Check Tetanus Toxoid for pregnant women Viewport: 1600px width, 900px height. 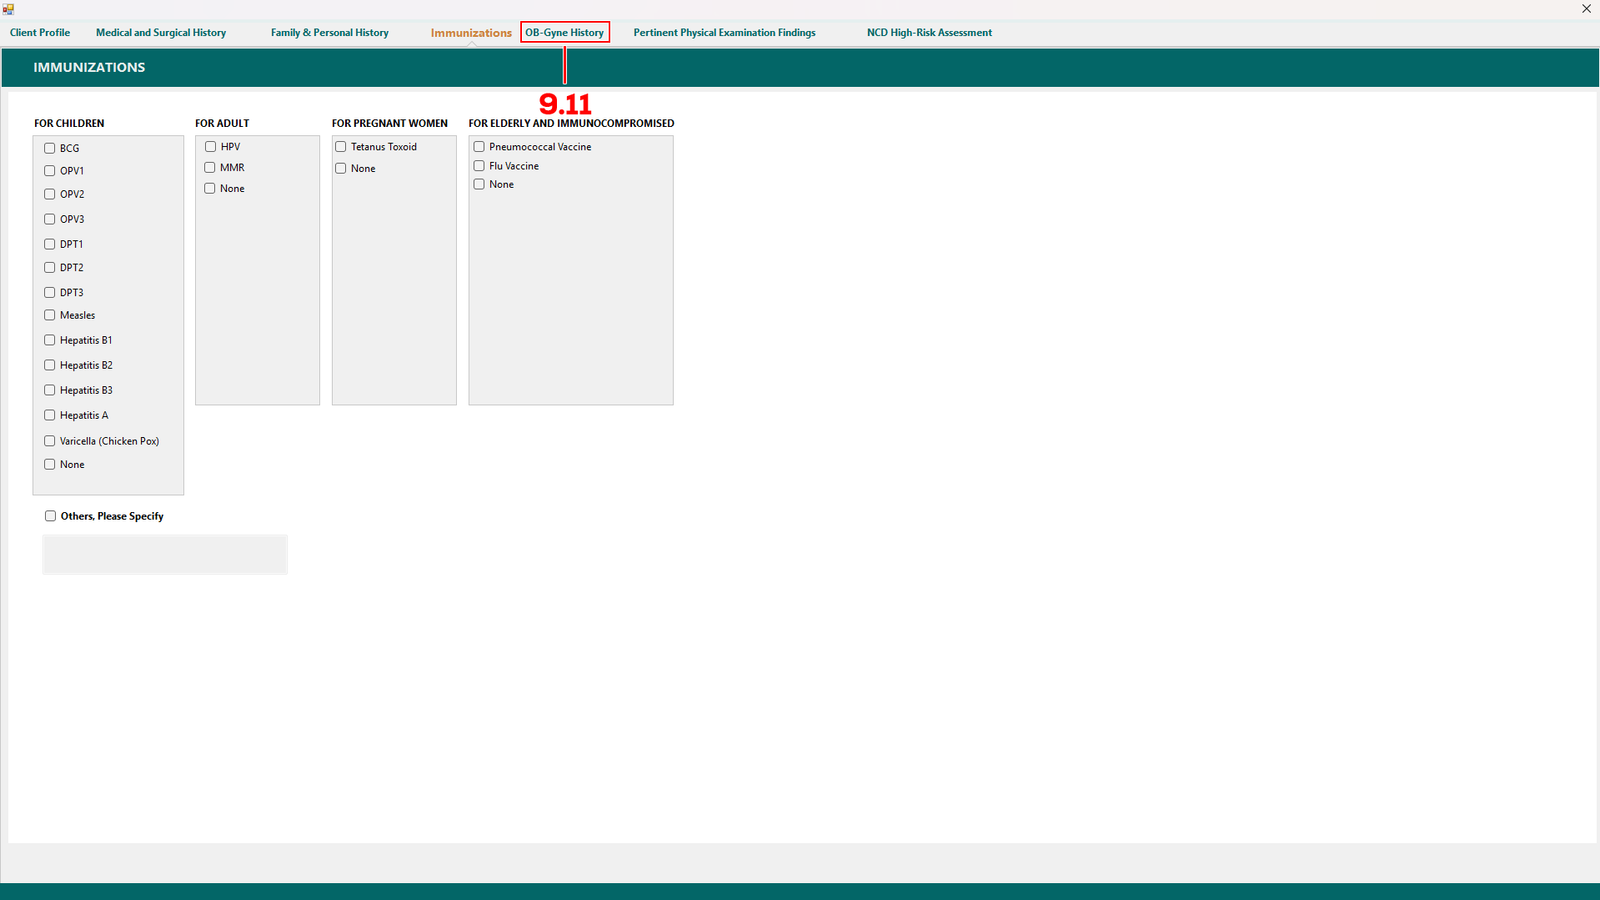[x=341, y=147]
